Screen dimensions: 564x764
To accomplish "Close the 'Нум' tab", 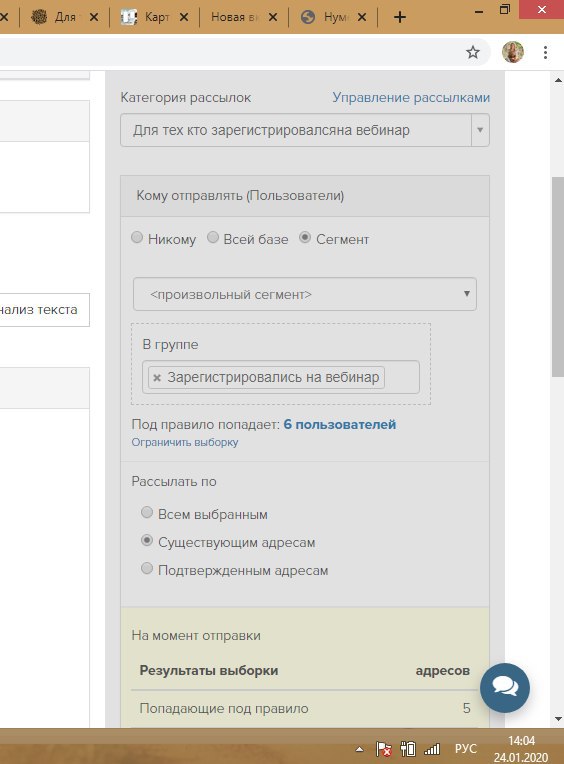I will [362, 17].
